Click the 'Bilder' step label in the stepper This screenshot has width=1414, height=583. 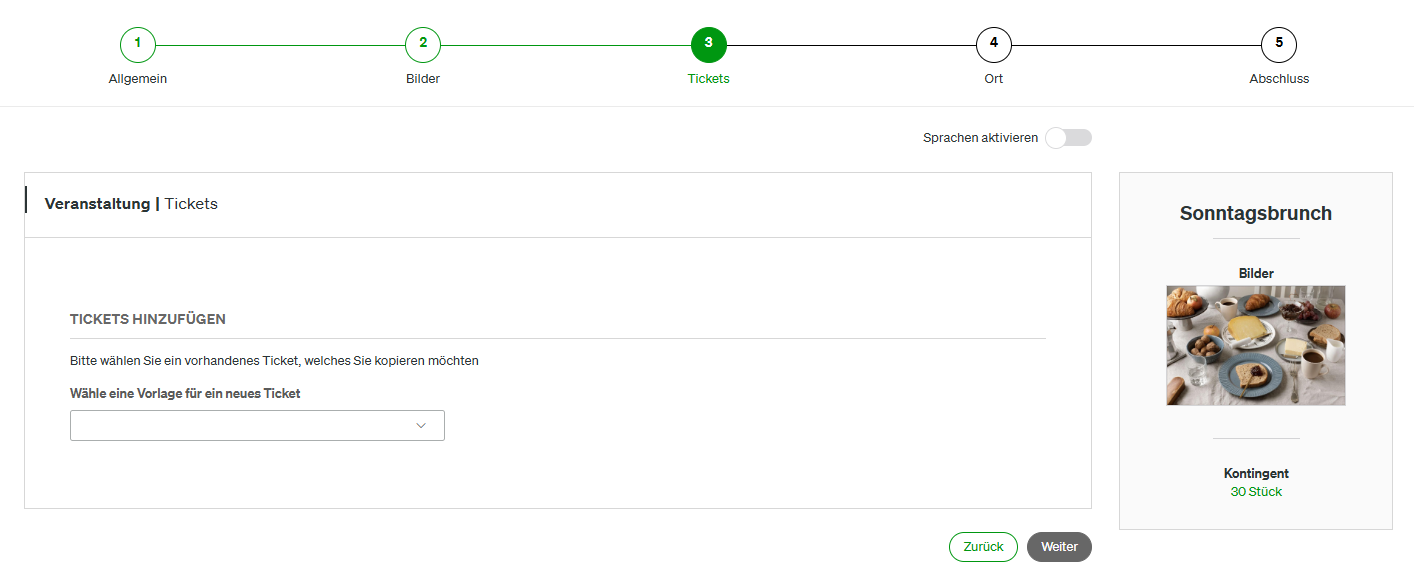(423, 79)
